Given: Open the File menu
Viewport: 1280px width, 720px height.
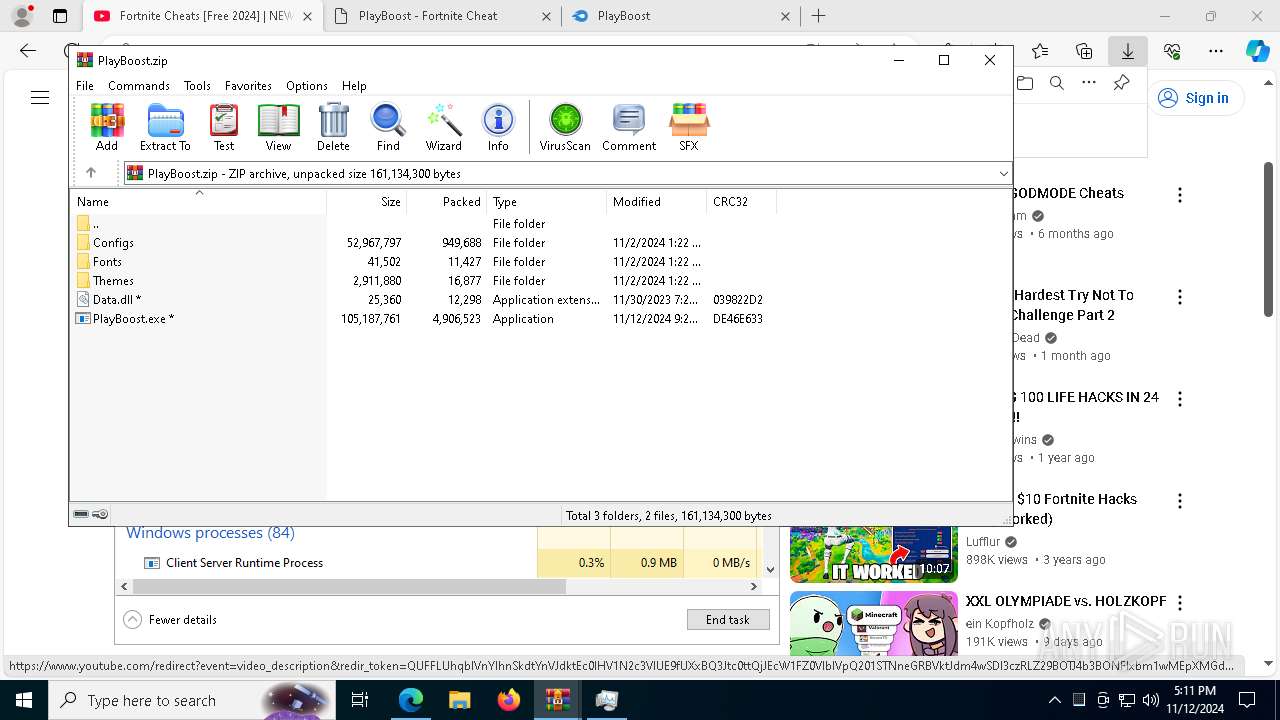Looking at the screenshot, I should coord(85,86).
